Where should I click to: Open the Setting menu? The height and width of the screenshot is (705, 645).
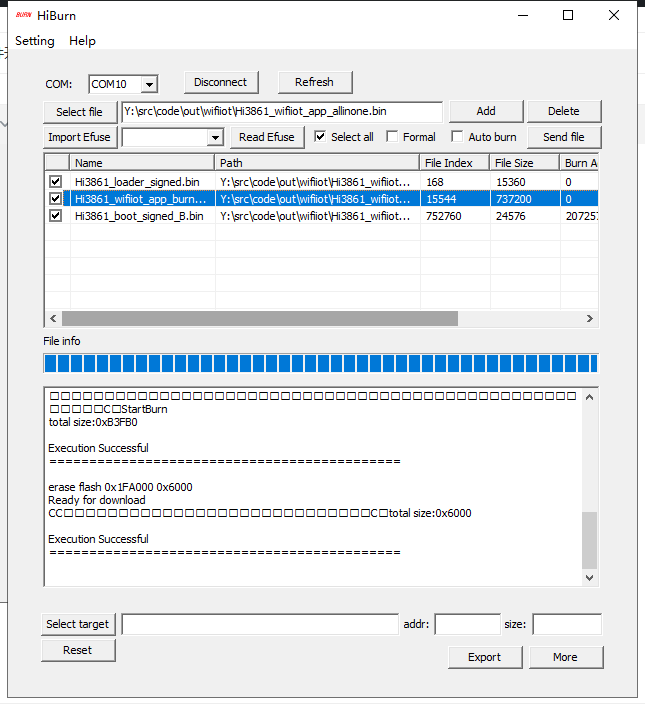coord(35,41)
